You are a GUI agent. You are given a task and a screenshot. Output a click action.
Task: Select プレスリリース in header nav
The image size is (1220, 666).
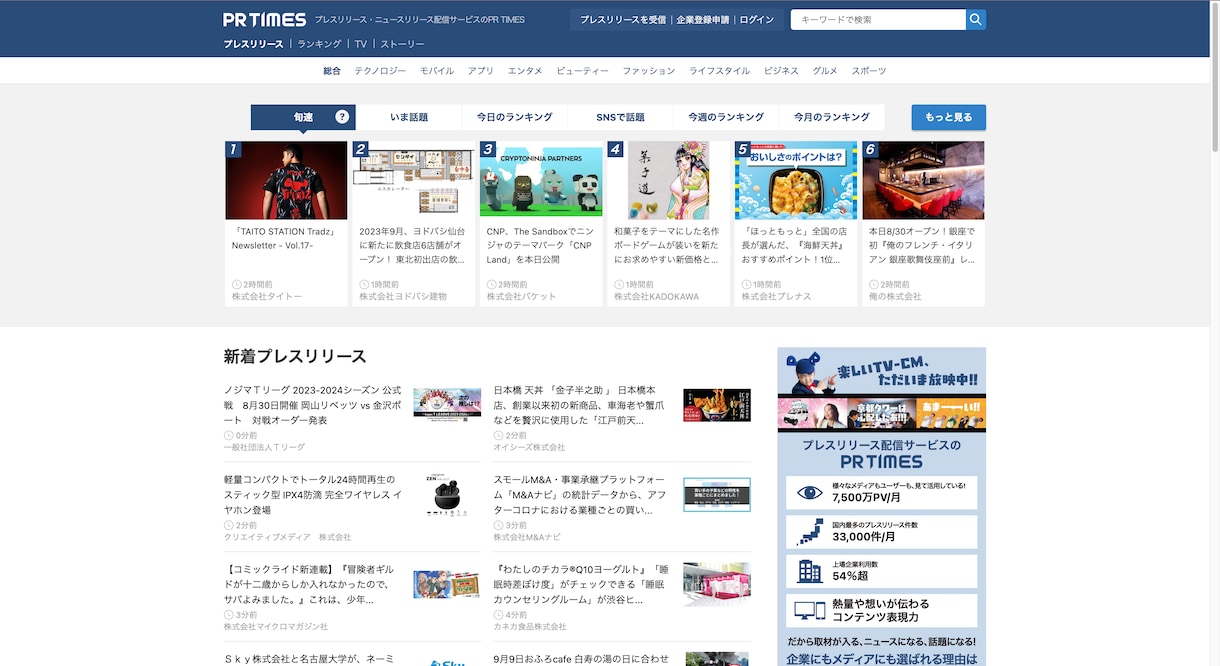tap(254, 44)
